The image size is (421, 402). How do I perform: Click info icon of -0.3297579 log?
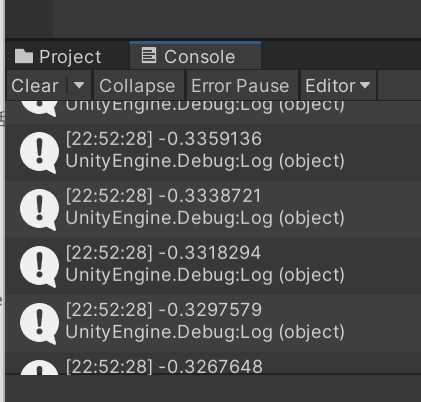tap(39, 324)
